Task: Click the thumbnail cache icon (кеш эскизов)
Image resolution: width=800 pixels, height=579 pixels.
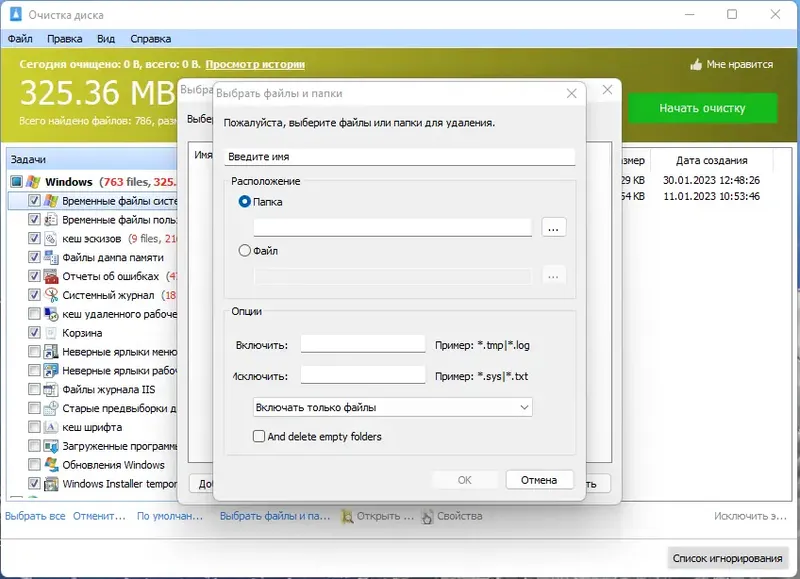Action: (x=51, y=238)
